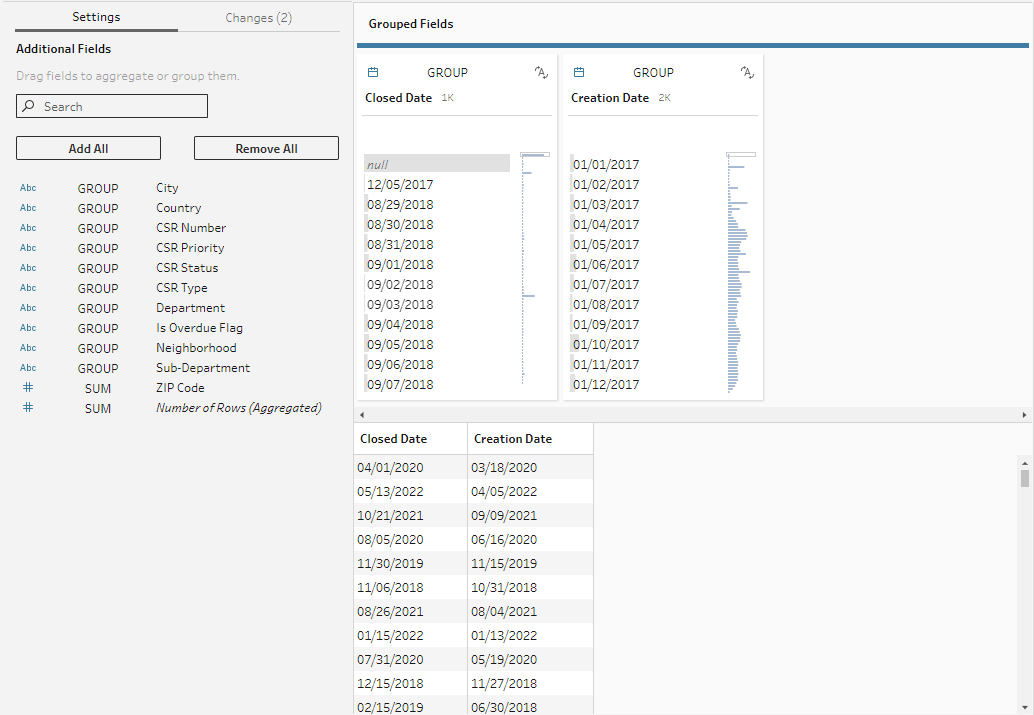Click sort icon on Closed Date card
Viewport: 1034px width, 715px height.
[541, 72]
